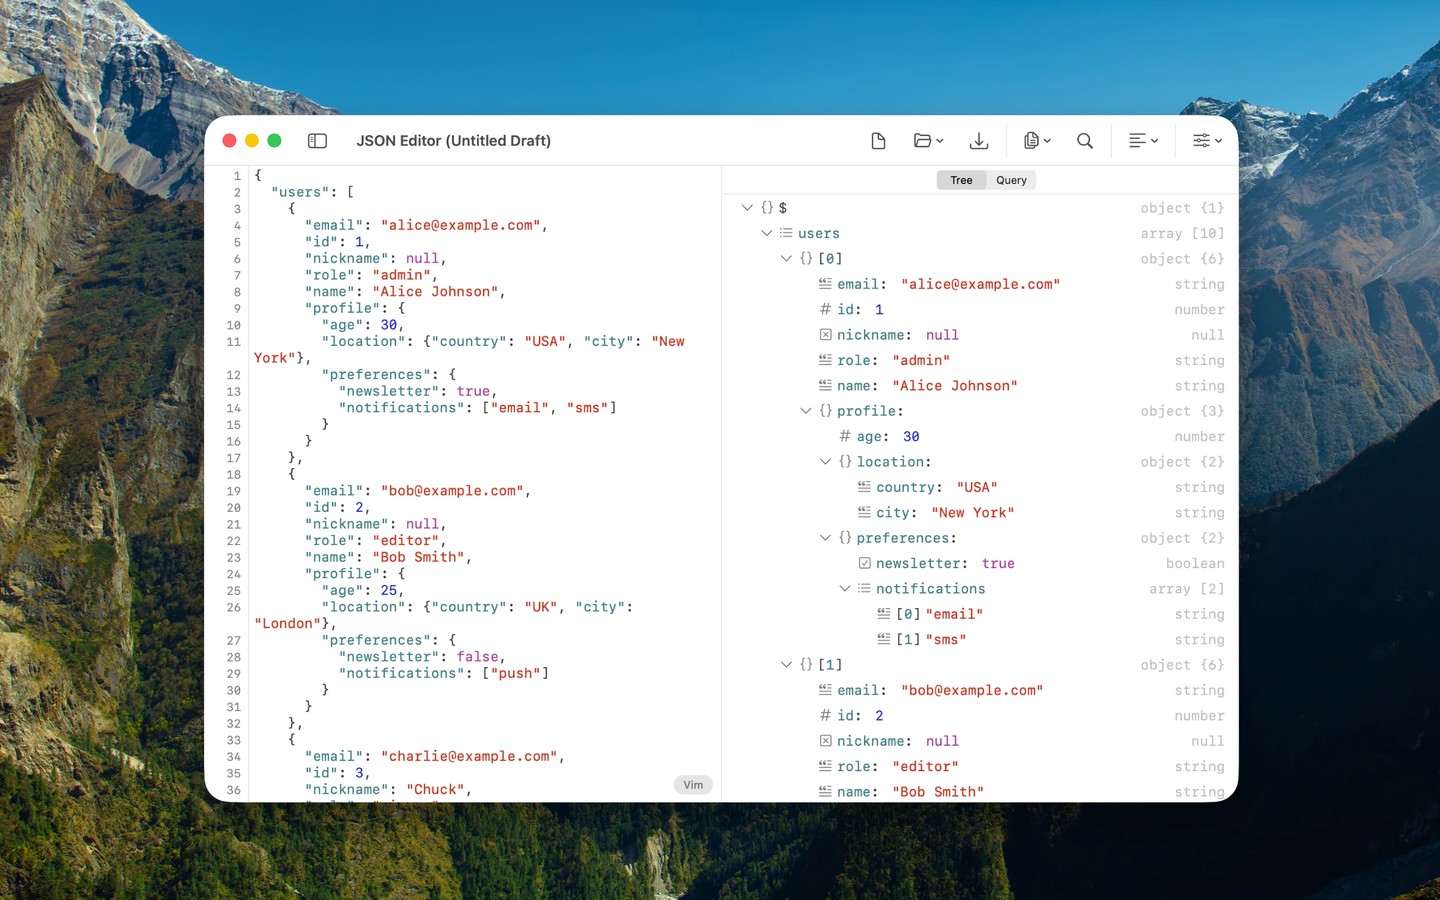Collapse the location object node
This screenshot has width=1440, height=900.
coord(825,462)
